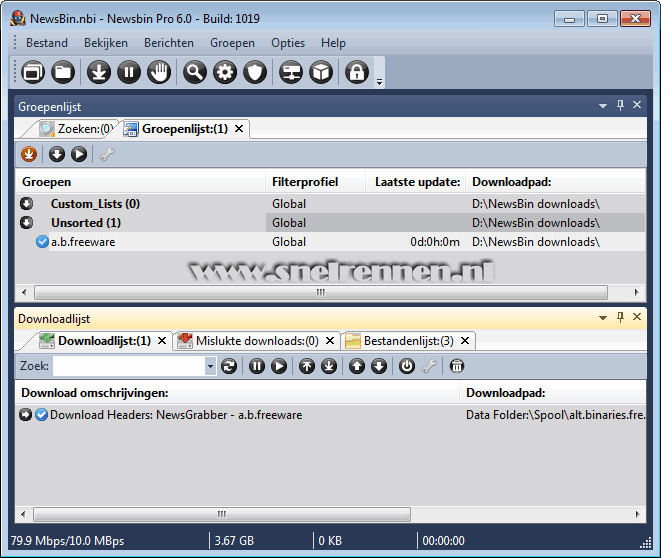Click the window layout icon in main toolbar
Viewport: 661px width, 558px height.
[x=33, y=72]
